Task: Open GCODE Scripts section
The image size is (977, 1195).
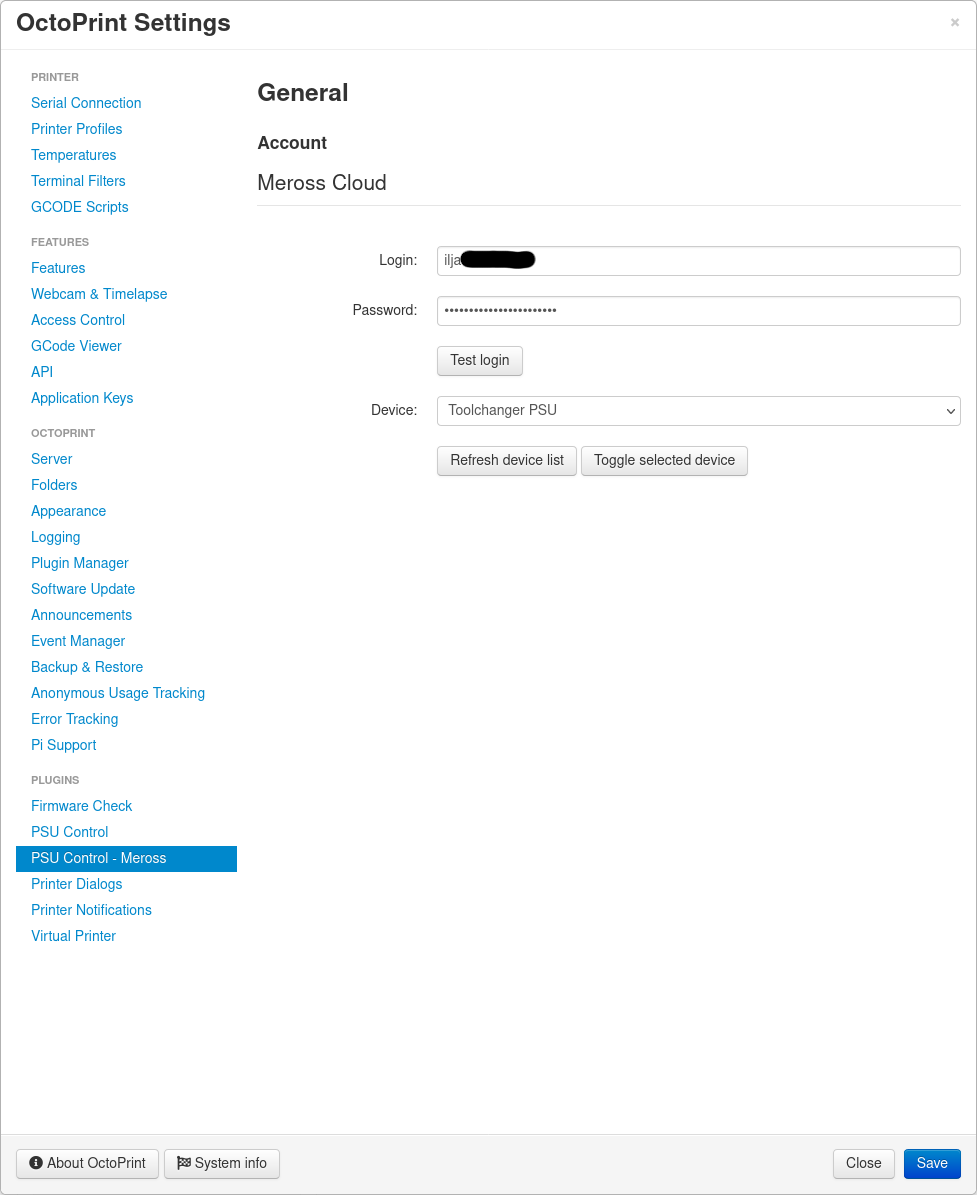Action: pos(79,207)
